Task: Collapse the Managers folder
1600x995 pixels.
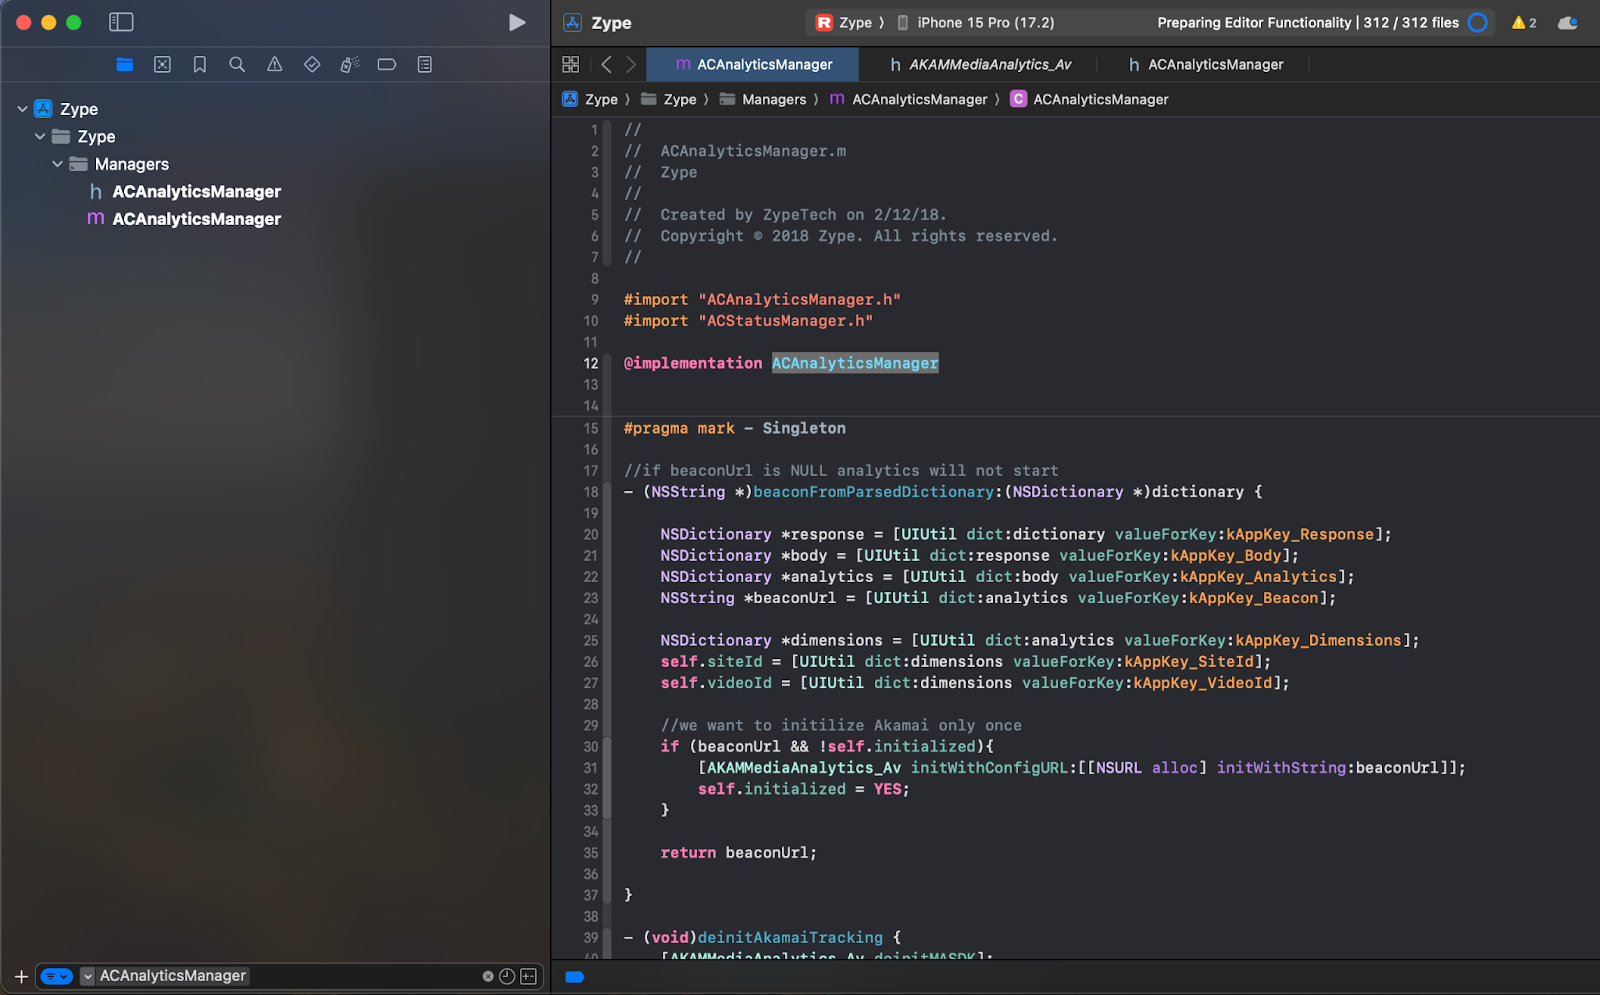Action: coord(57,164)
